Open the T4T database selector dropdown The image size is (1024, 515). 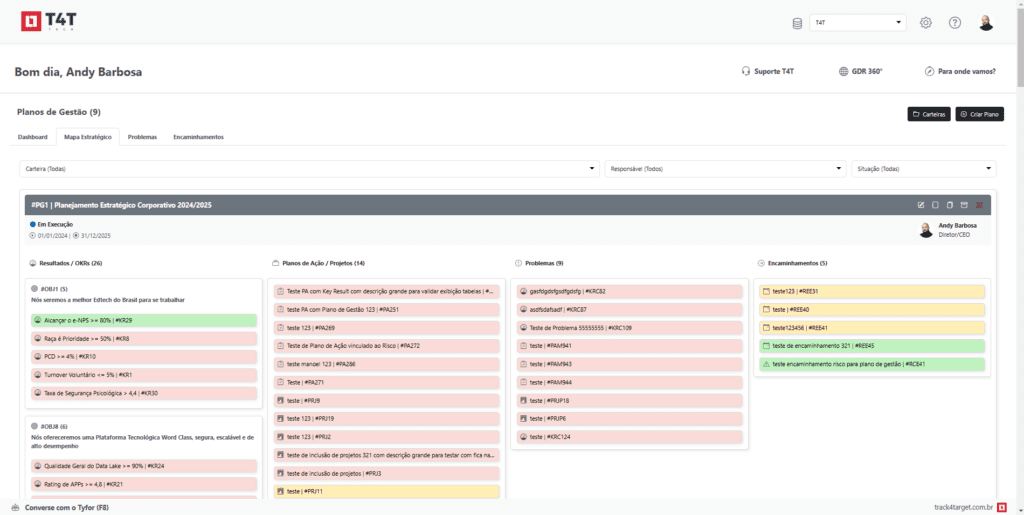858,23
